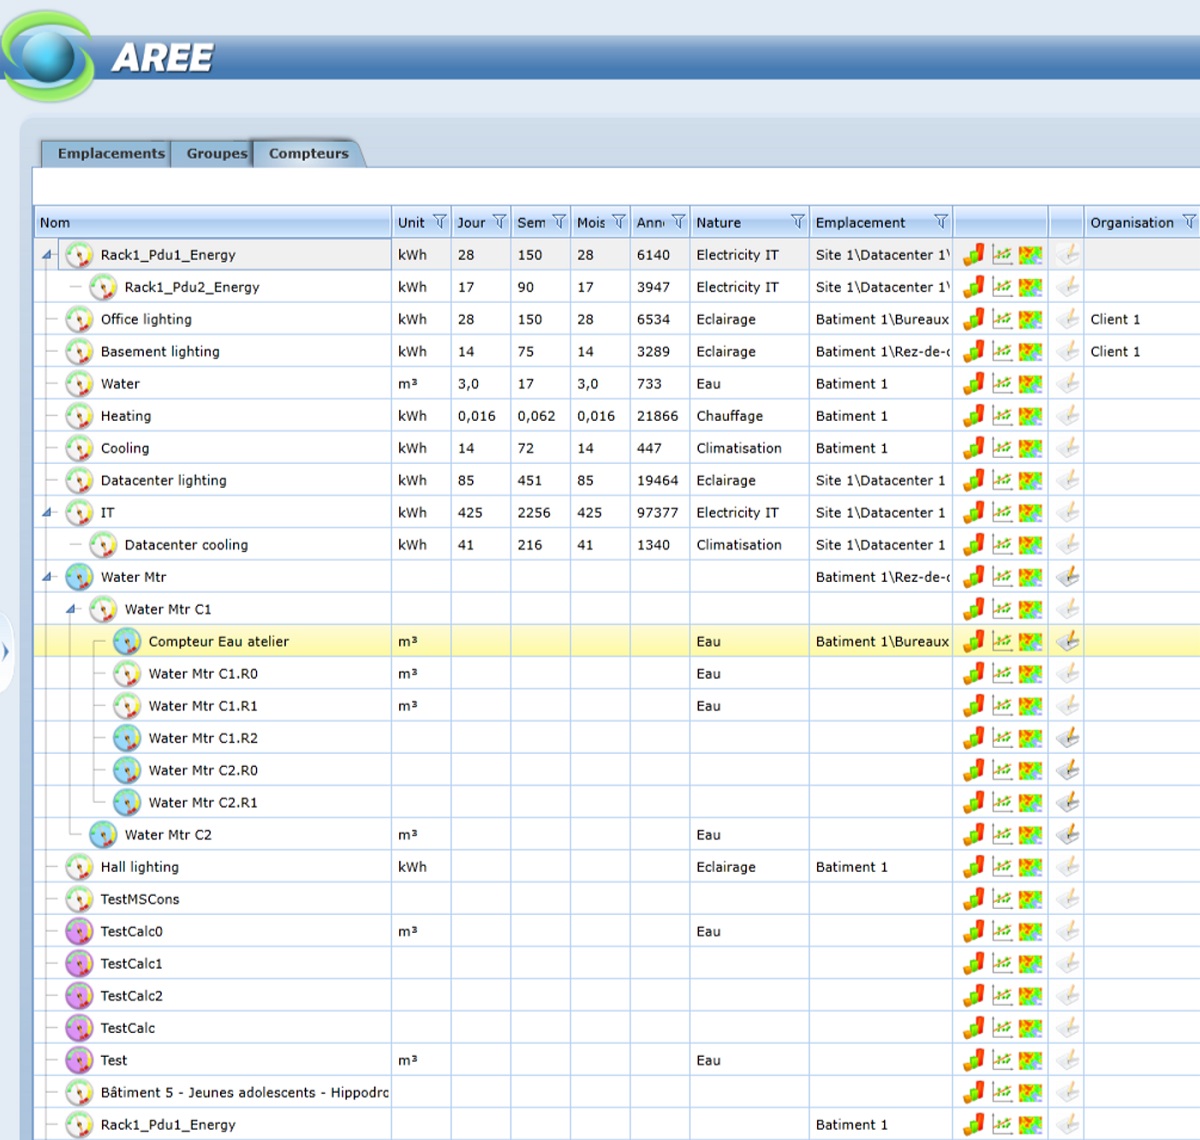Edit the Compteur Eau atelier meter
The height and width of the screenshot is (1140, 1200).
[1068, 641]
